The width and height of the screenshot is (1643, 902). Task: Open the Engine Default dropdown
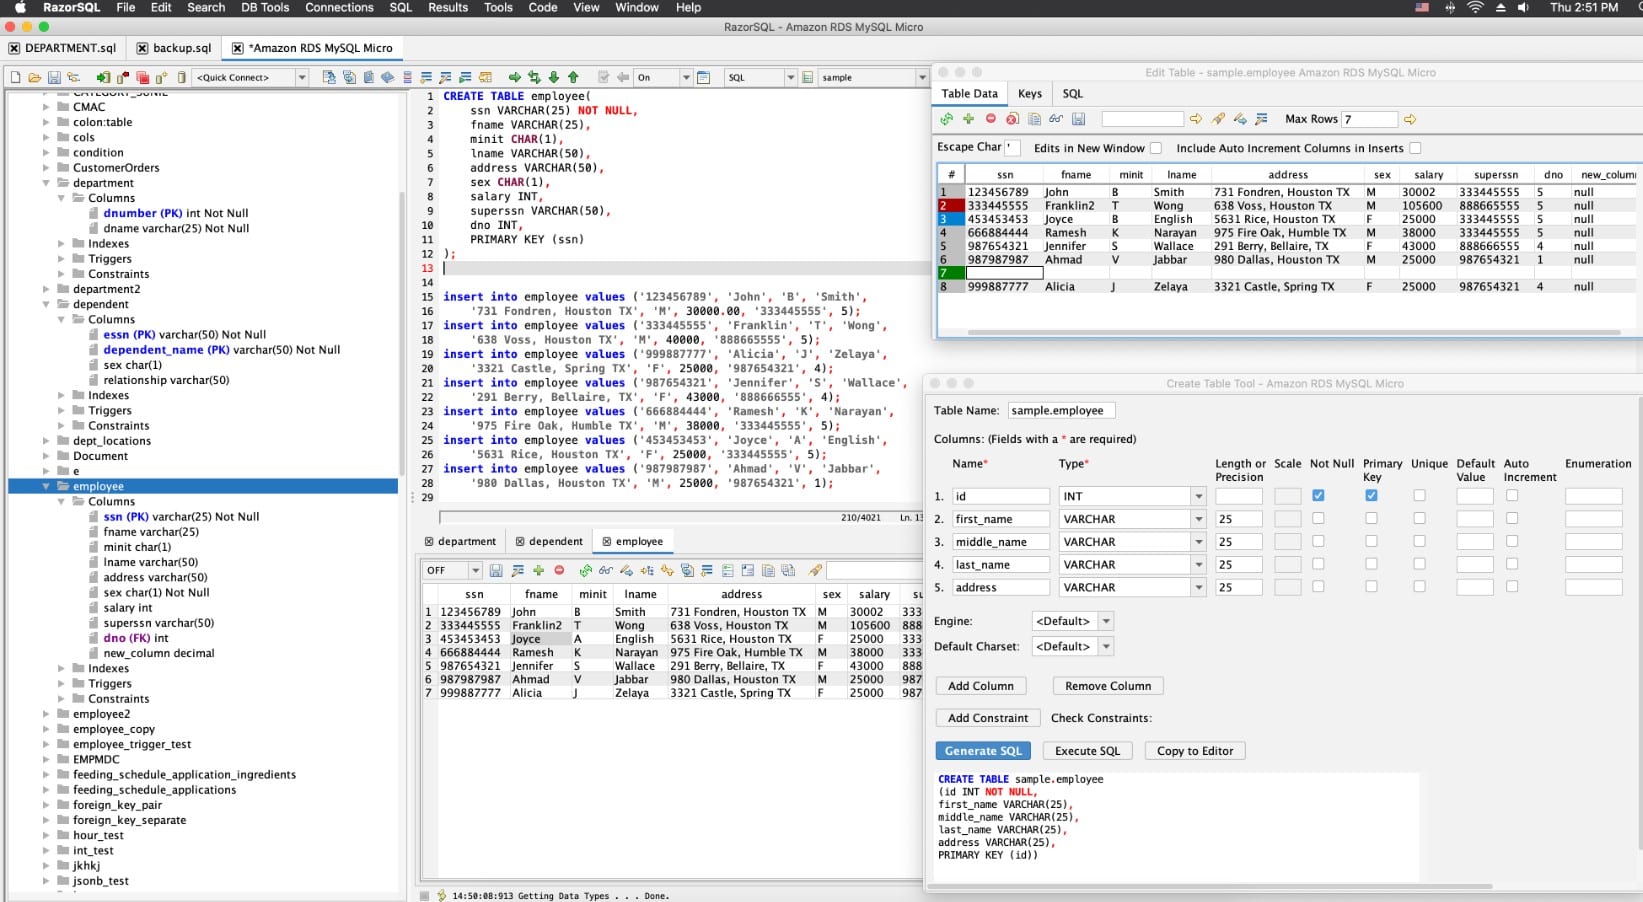(x=1106, y=621)
